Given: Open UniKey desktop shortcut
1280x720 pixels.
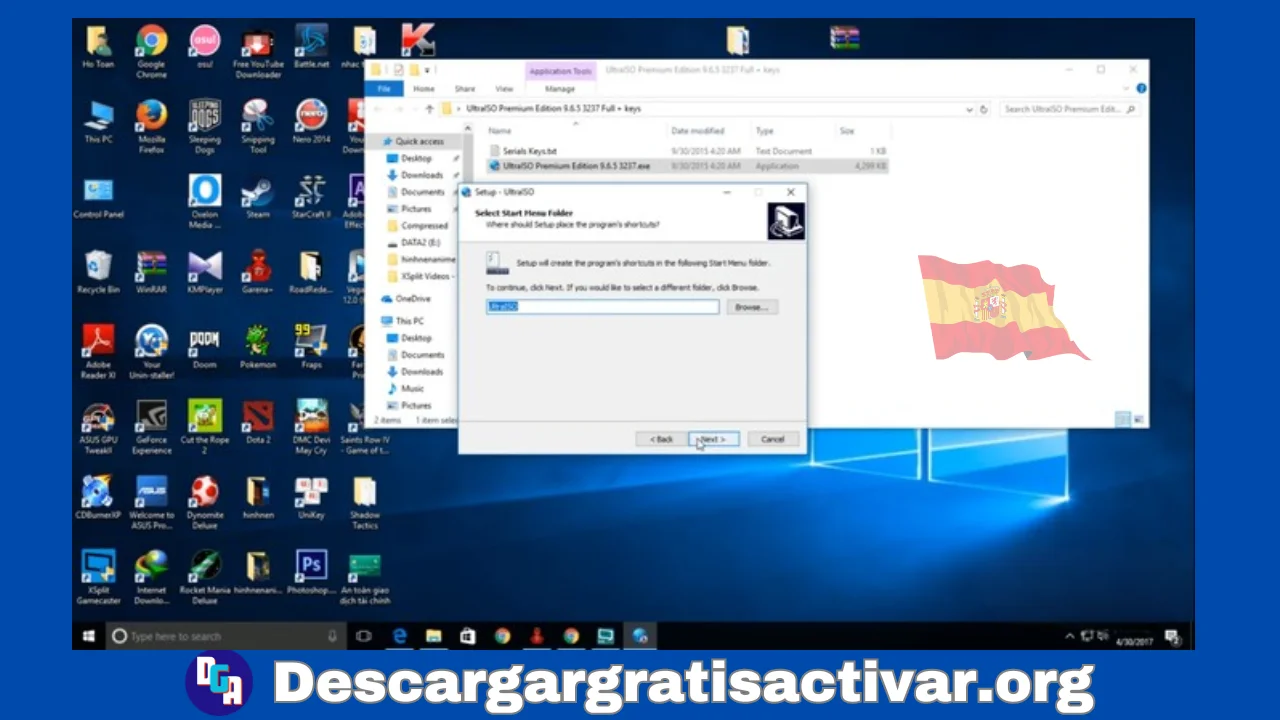Looking at the screenshot, I should coord(311,497).
